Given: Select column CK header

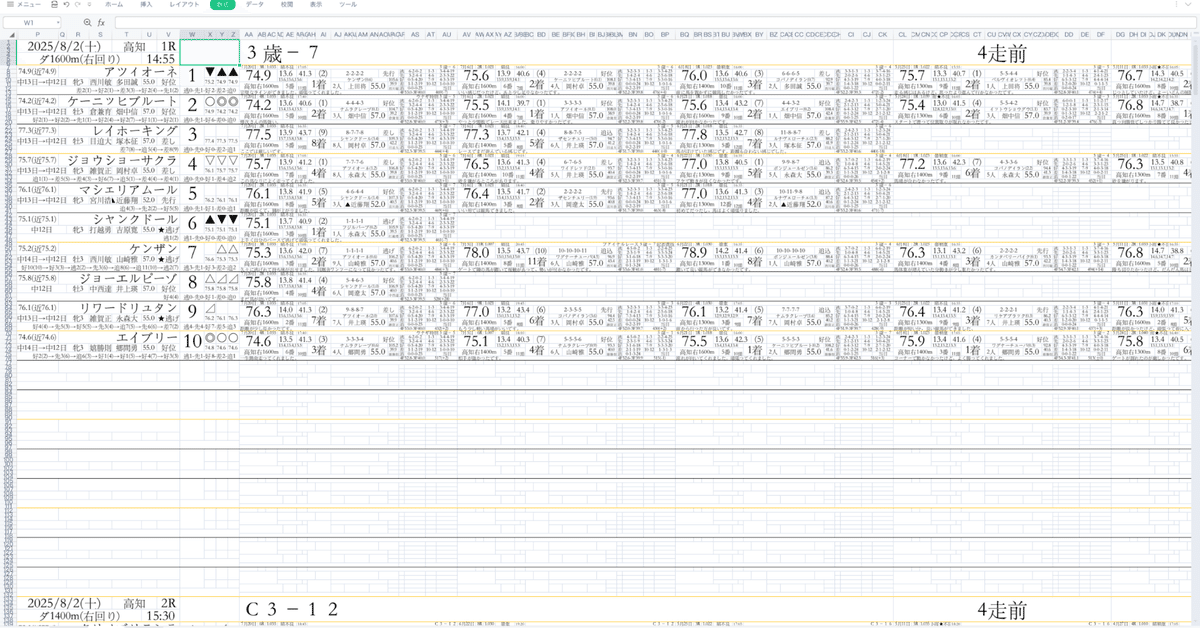Looking at the screenshot, I should (883, 34).
